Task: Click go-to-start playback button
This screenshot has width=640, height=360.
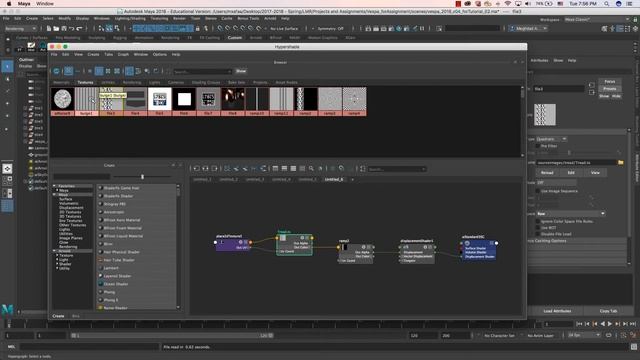Action: click(x=579, y=324)
